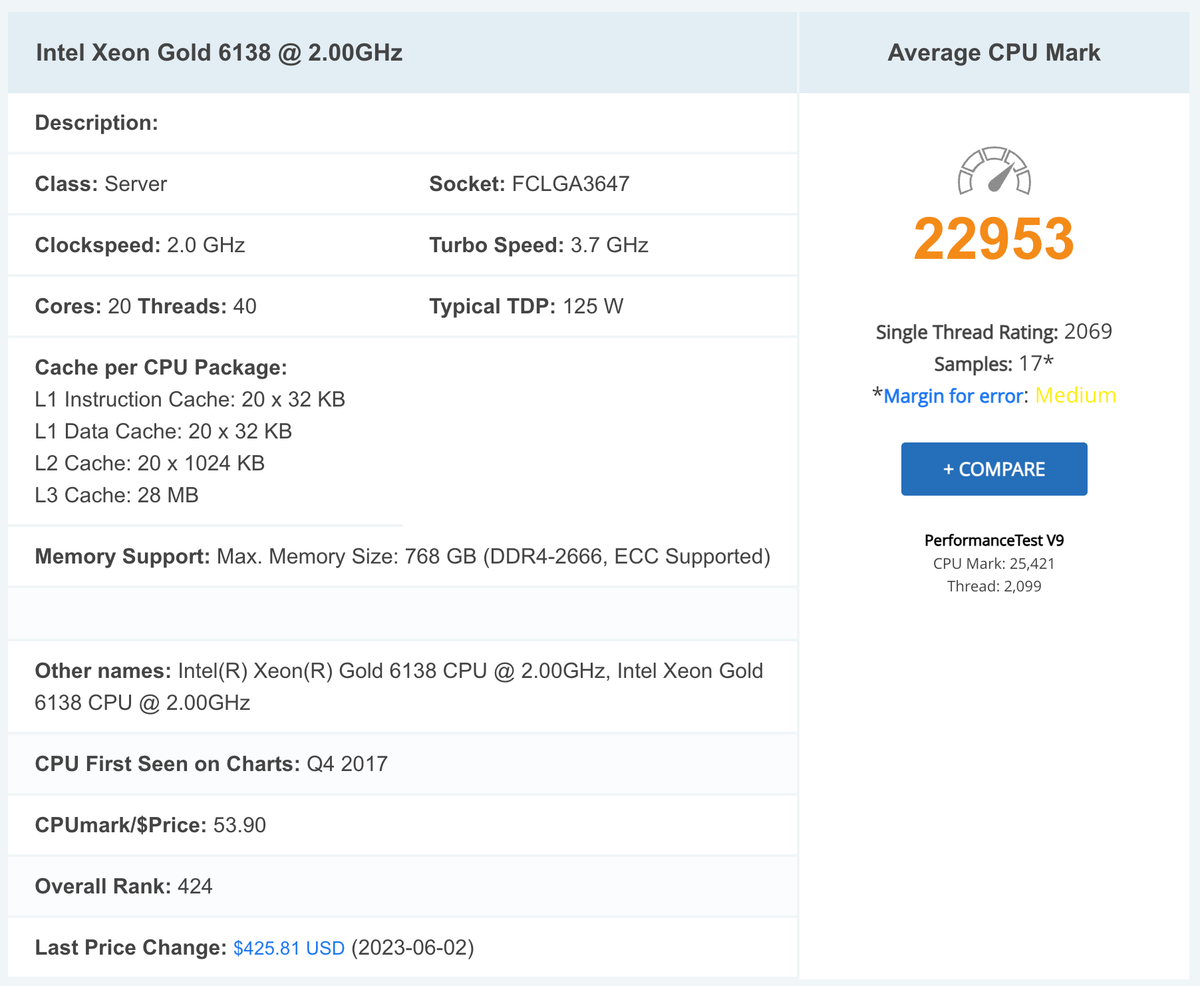Image resolution: width=1200 pixels, height=986 pixels.
Task: Open the Margin for error link
Action: point(953,396)
